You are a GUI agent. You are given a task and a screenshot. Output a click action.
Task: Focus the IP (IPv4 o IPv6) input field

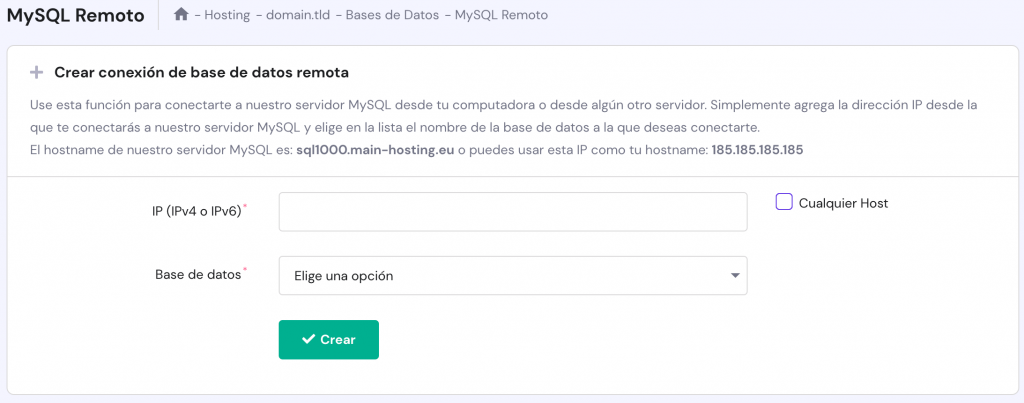[512, 212]
